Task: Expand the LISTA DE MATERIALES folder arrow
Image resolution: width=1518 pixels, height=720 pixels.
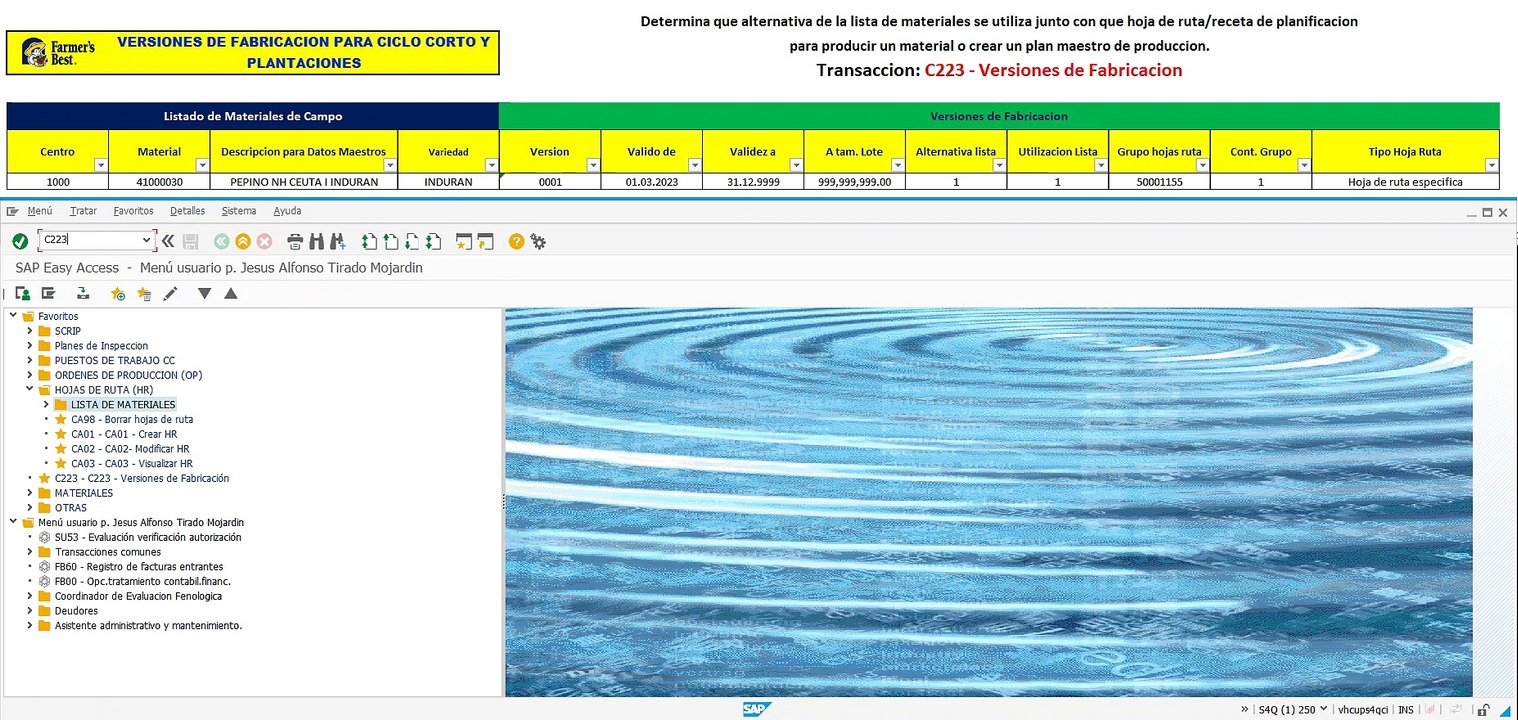Action: pyautogui.click(x=46, y=404)
